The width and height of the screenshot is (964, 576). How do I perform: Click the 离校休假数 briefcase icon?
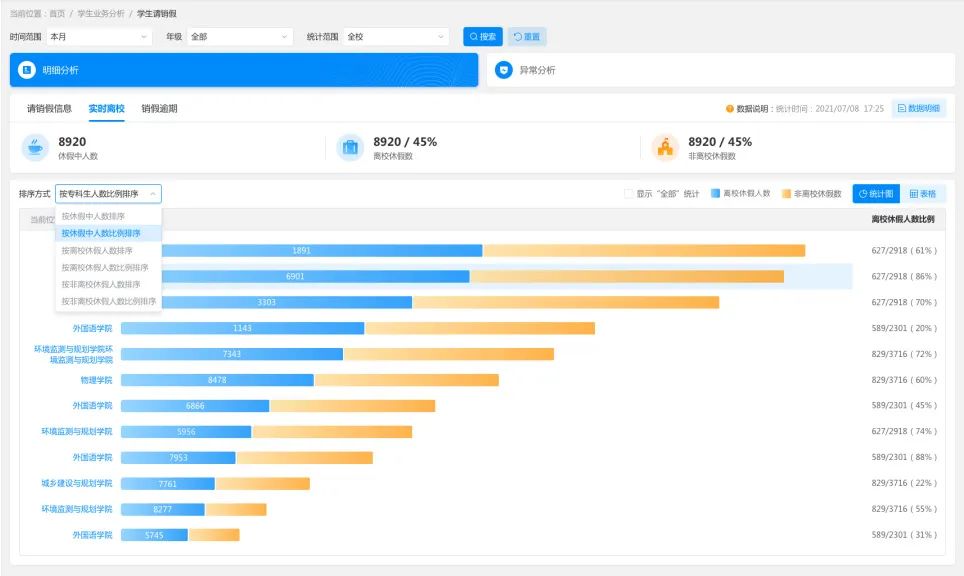[350, 148]
